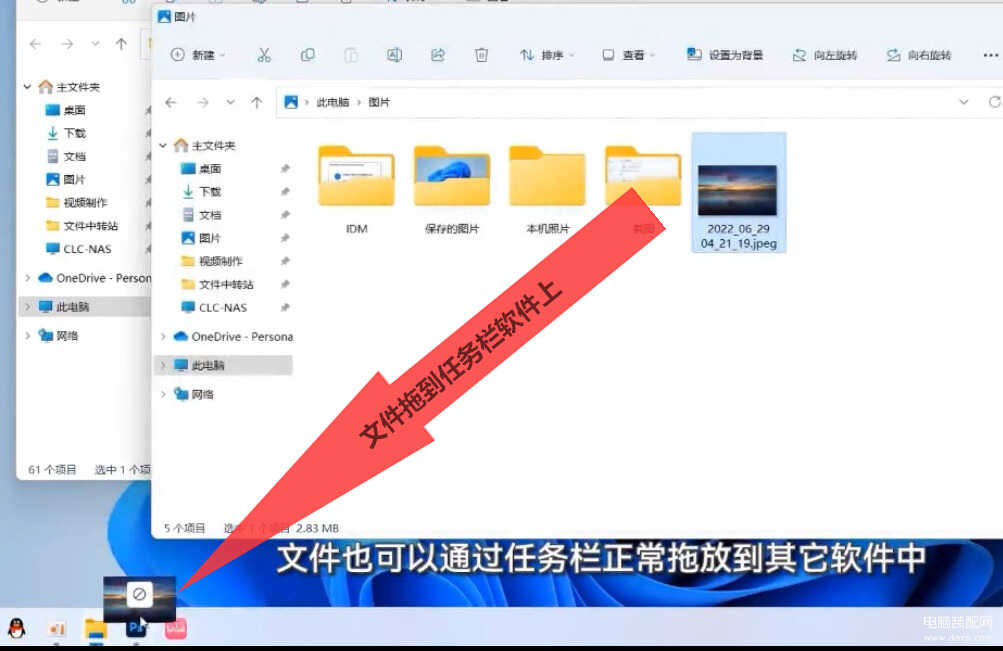The height and width of the screenshot is (651, 1003).
Task: Expand OneDrive - Personal in front window sidebar
Action: coord(165,337)
